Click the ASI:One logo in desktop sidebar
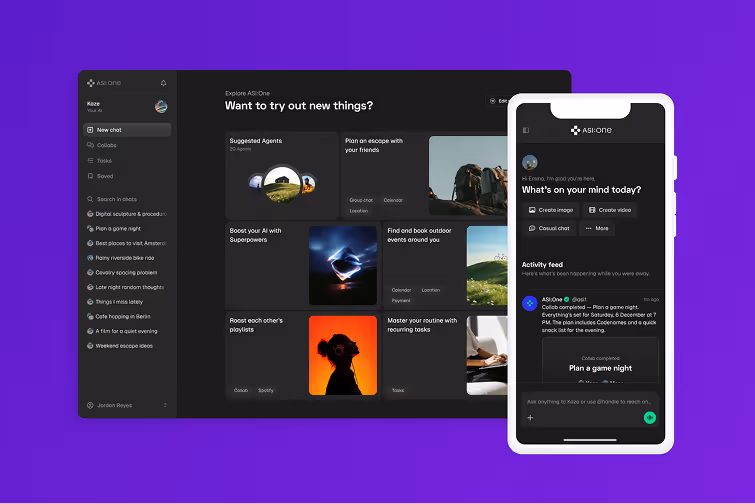The width and height of the screenshot is (755, 504). point(104,83)
